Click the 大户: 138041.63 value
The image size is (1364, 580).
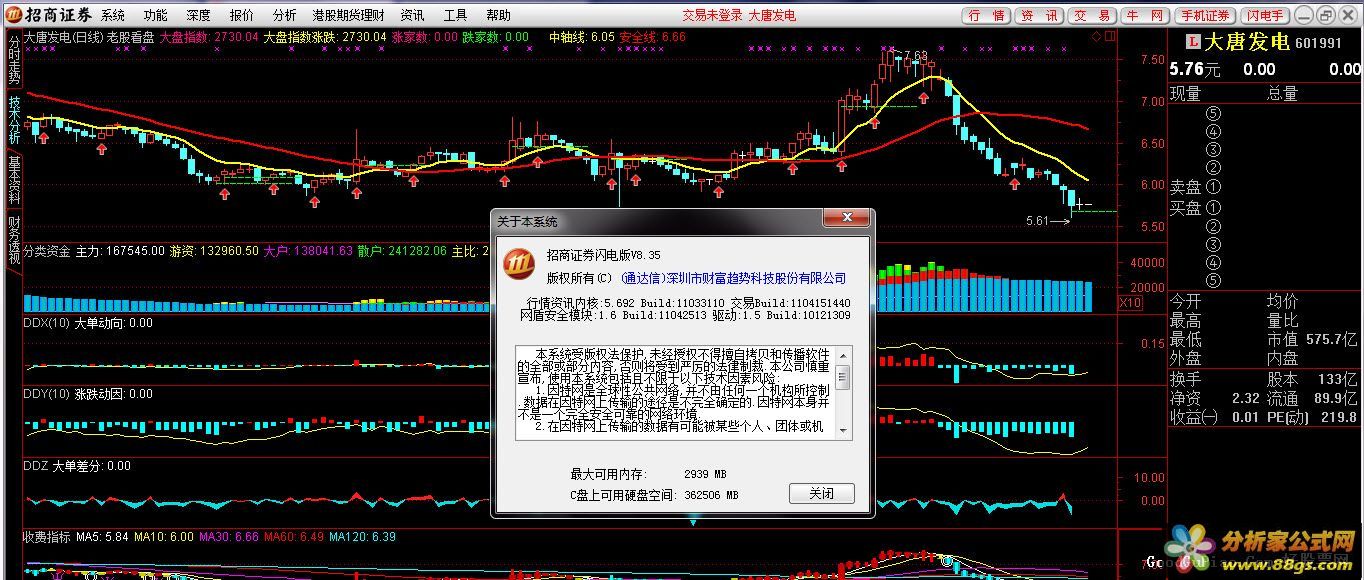pyautogui.click(x=308, y=251)
